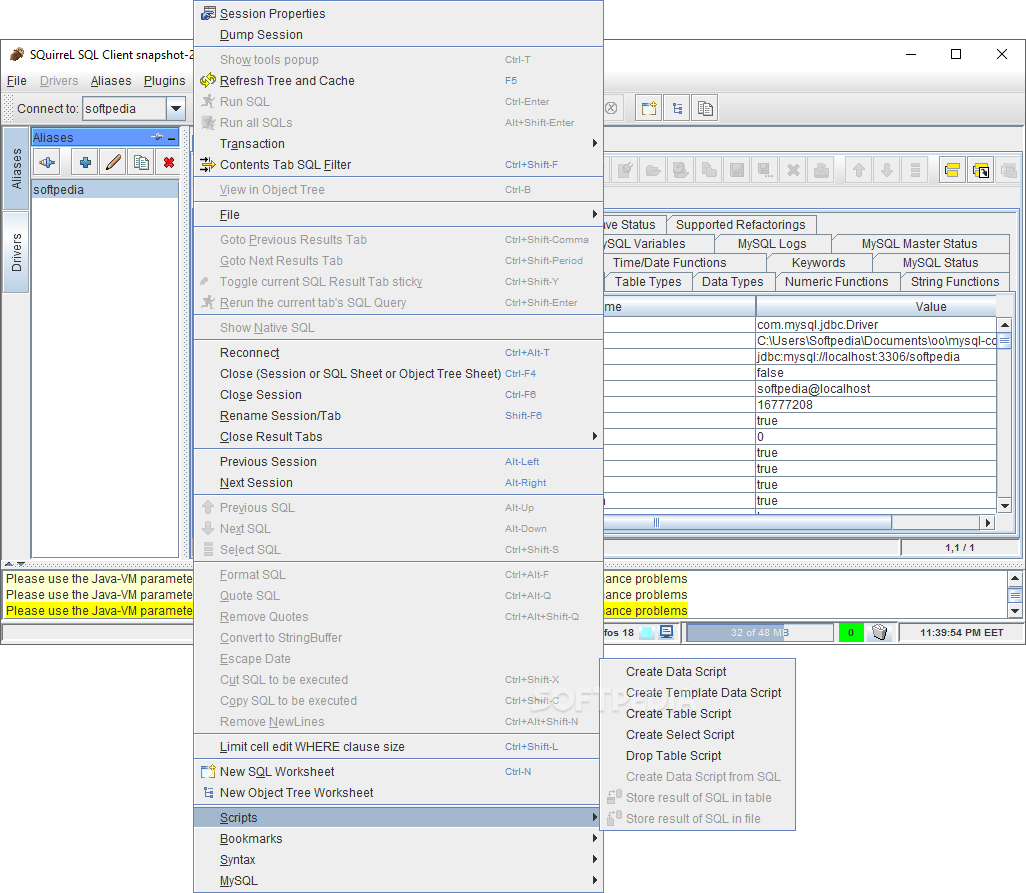Select the softpedia alias in the list

pyautogui.click(x=105, y=190)
